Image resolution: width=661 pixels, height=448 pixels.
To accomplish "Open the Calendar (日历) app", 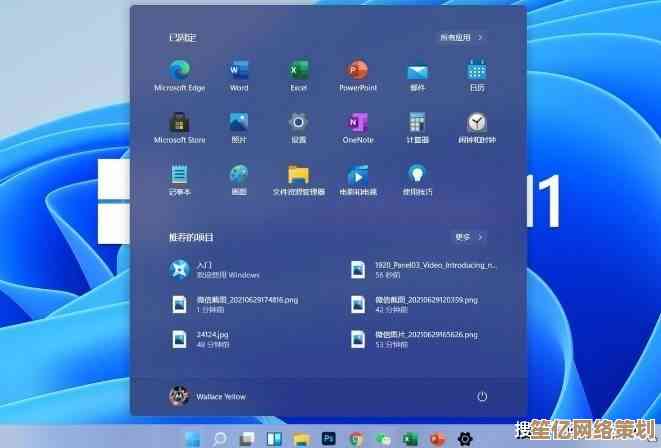I will (476, 71).
